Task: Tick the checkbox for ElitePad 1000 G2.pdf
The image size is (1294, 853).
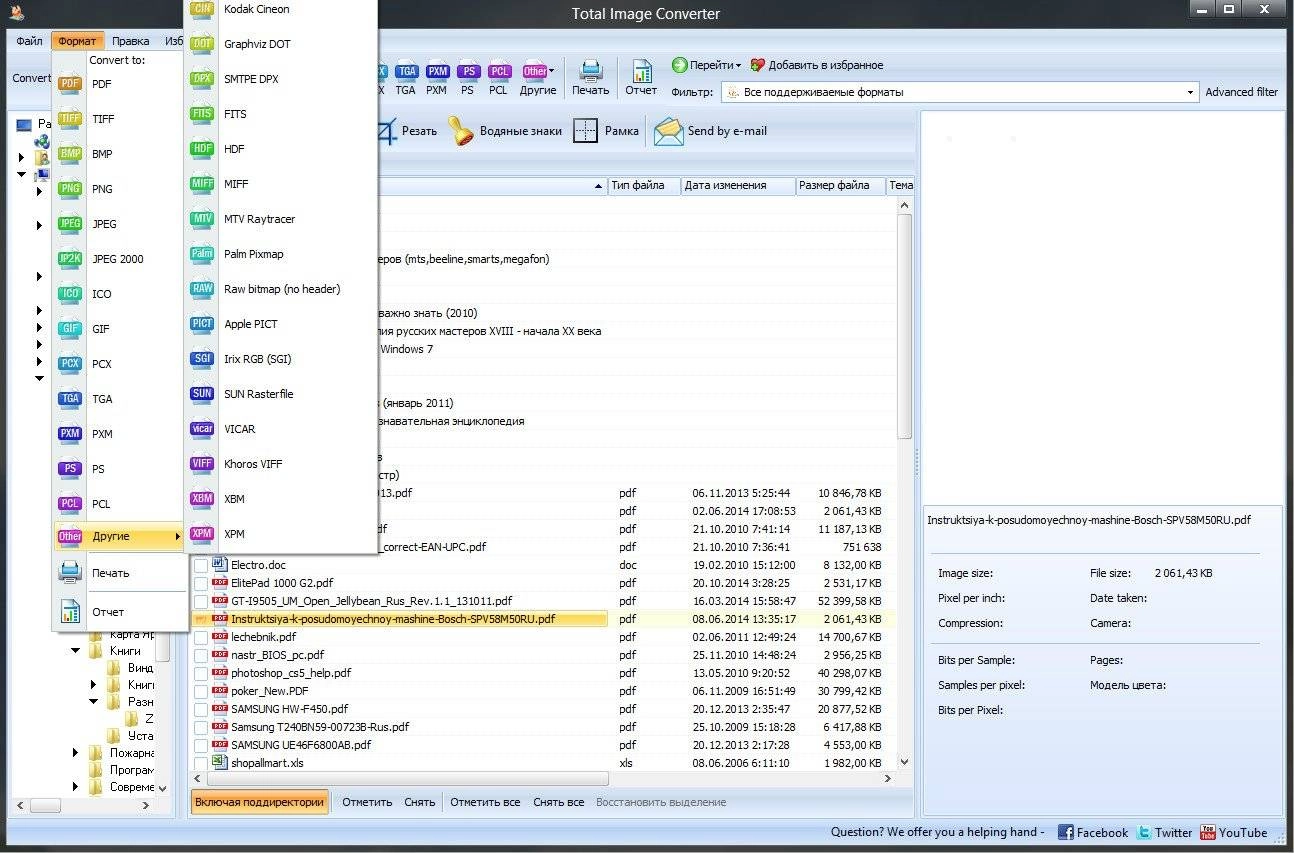Action: [201, 584]
